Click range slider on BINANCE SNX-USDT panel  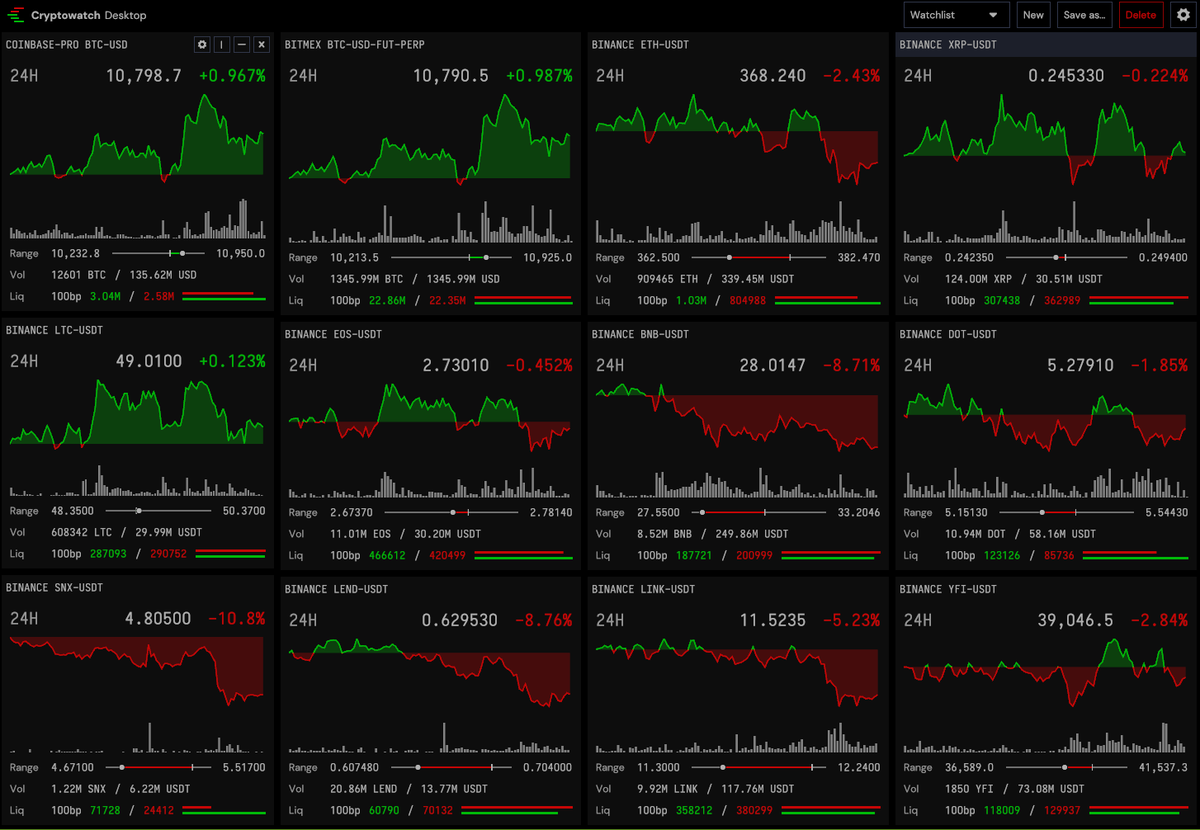tap(157, 768)
